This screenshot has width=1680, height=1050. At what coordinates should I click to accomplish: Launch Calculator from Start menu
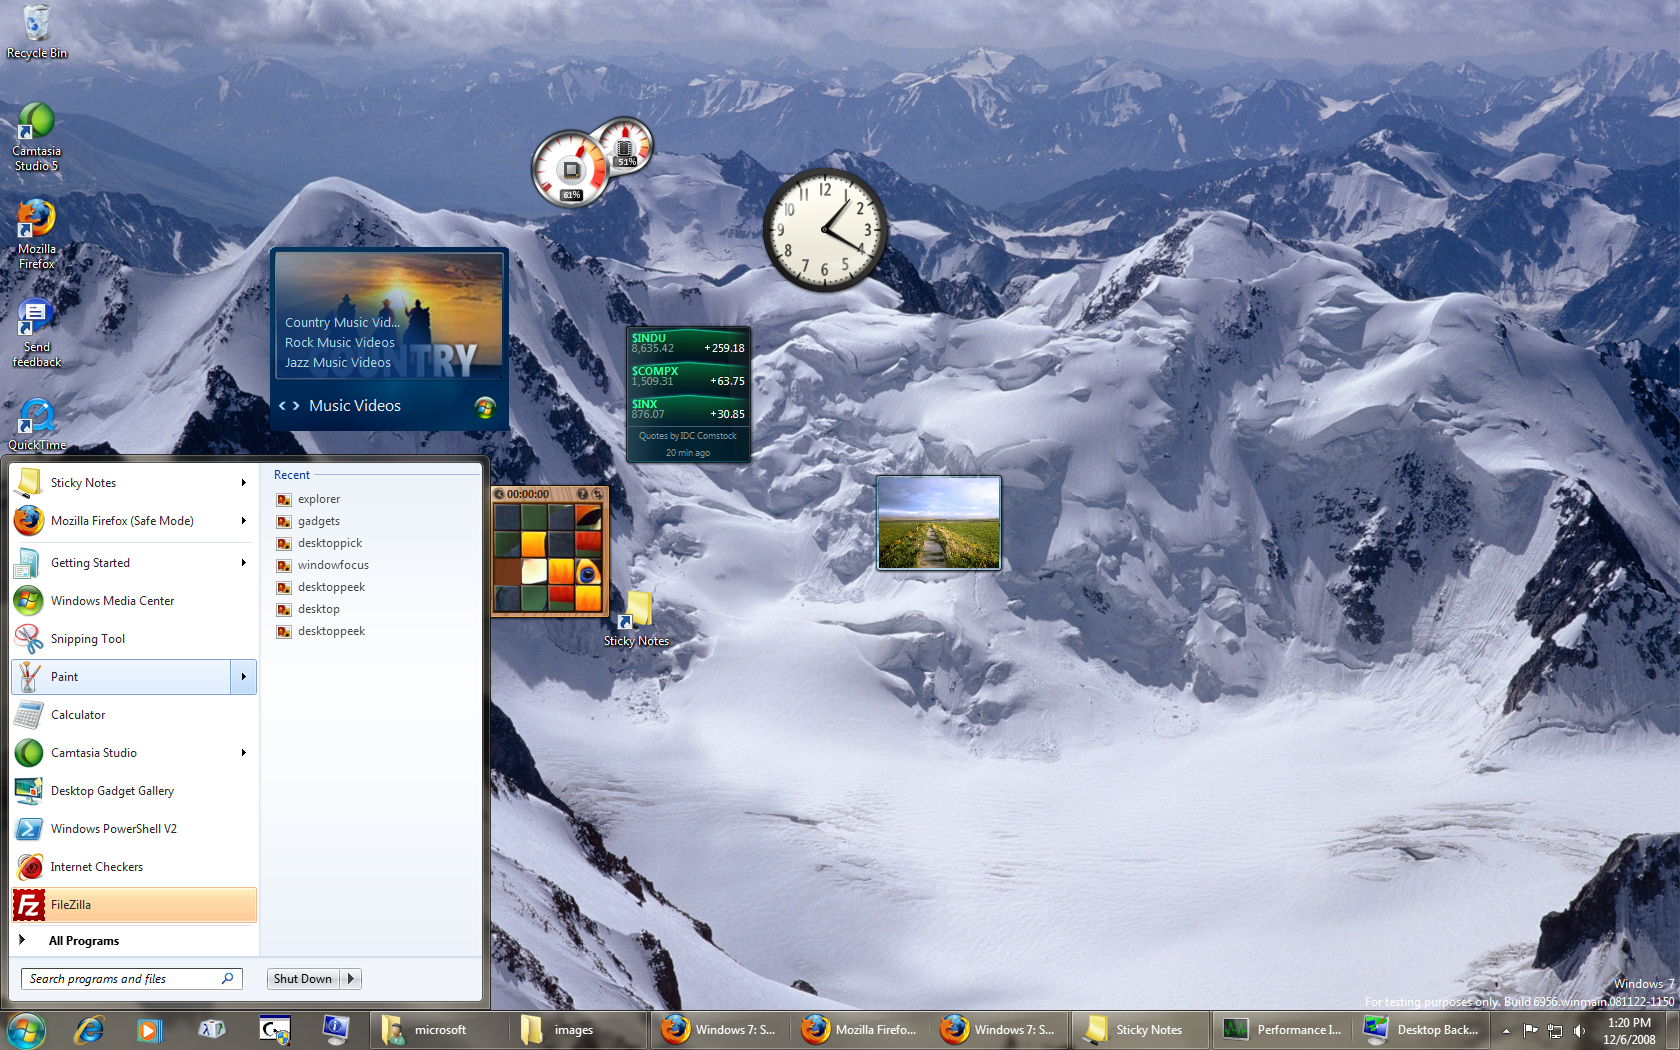click(134, 715)
